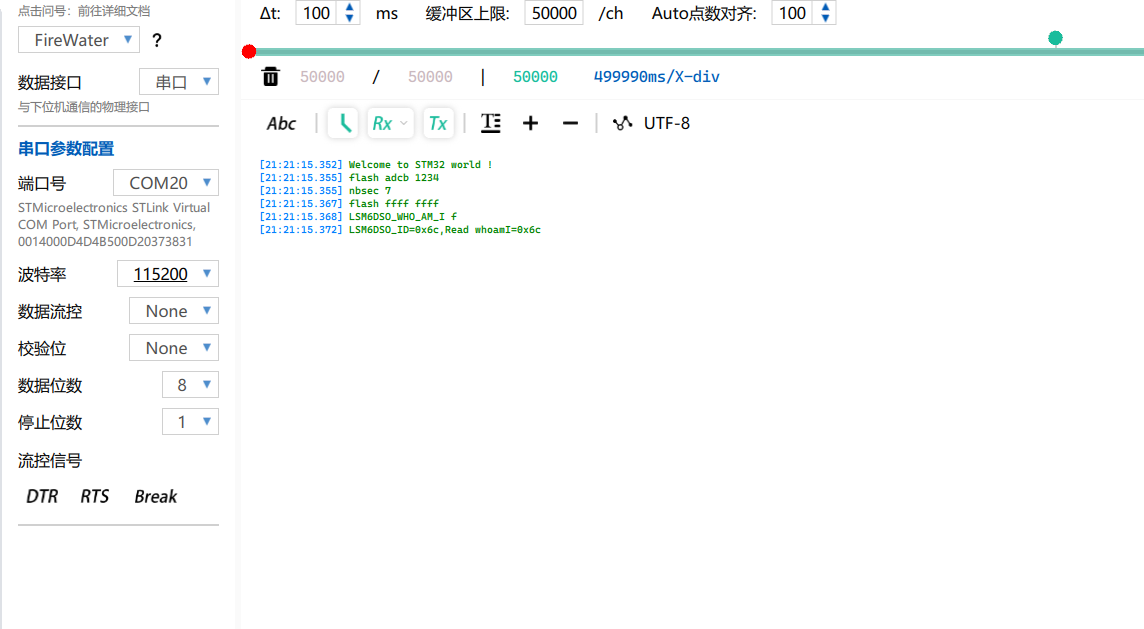
Task: Increase font size with plus icon
Action: pyautogui.click(x=530, y=123)
